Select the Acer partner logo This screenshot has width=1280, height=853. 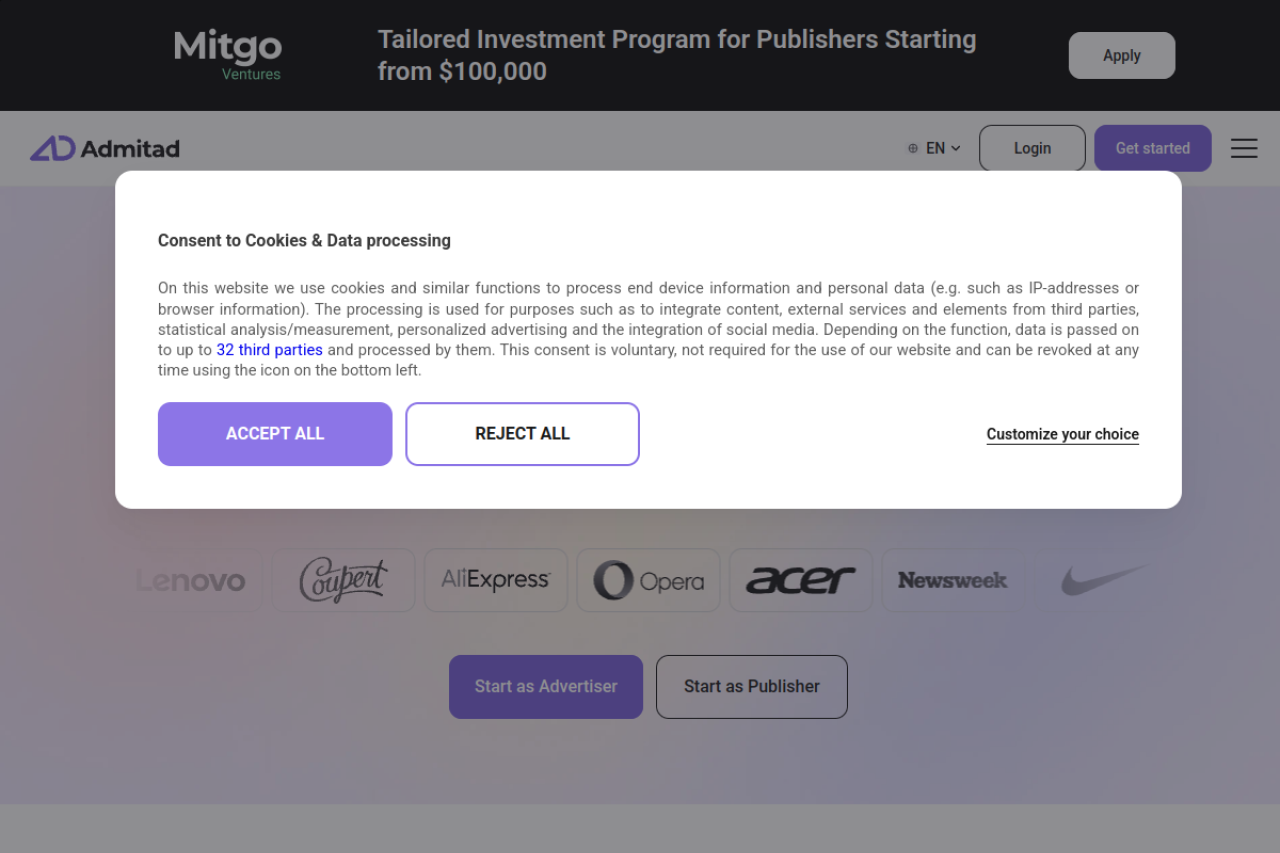point(801,580)
